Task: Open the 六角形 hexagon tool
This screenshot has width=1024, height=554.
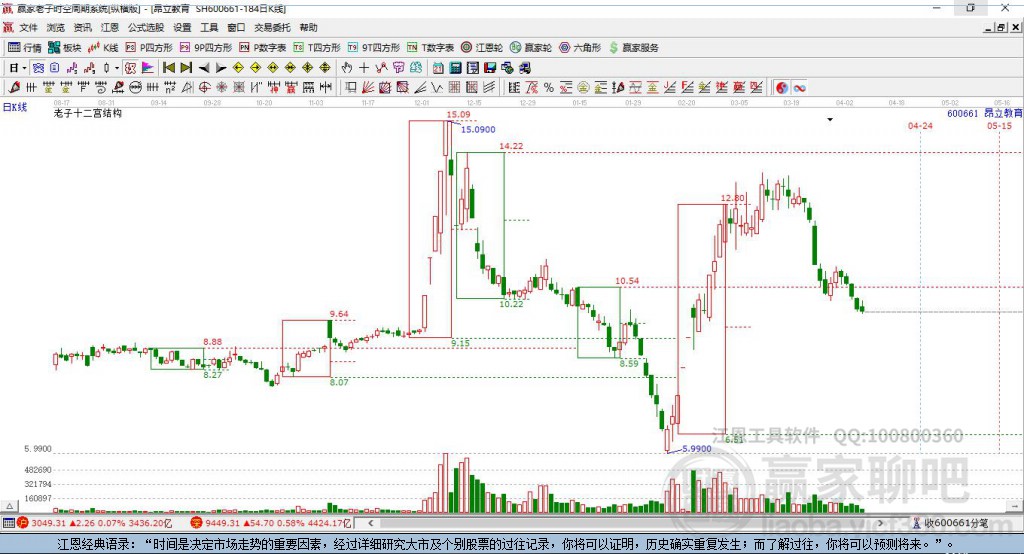Action: (x=580, y=48)
